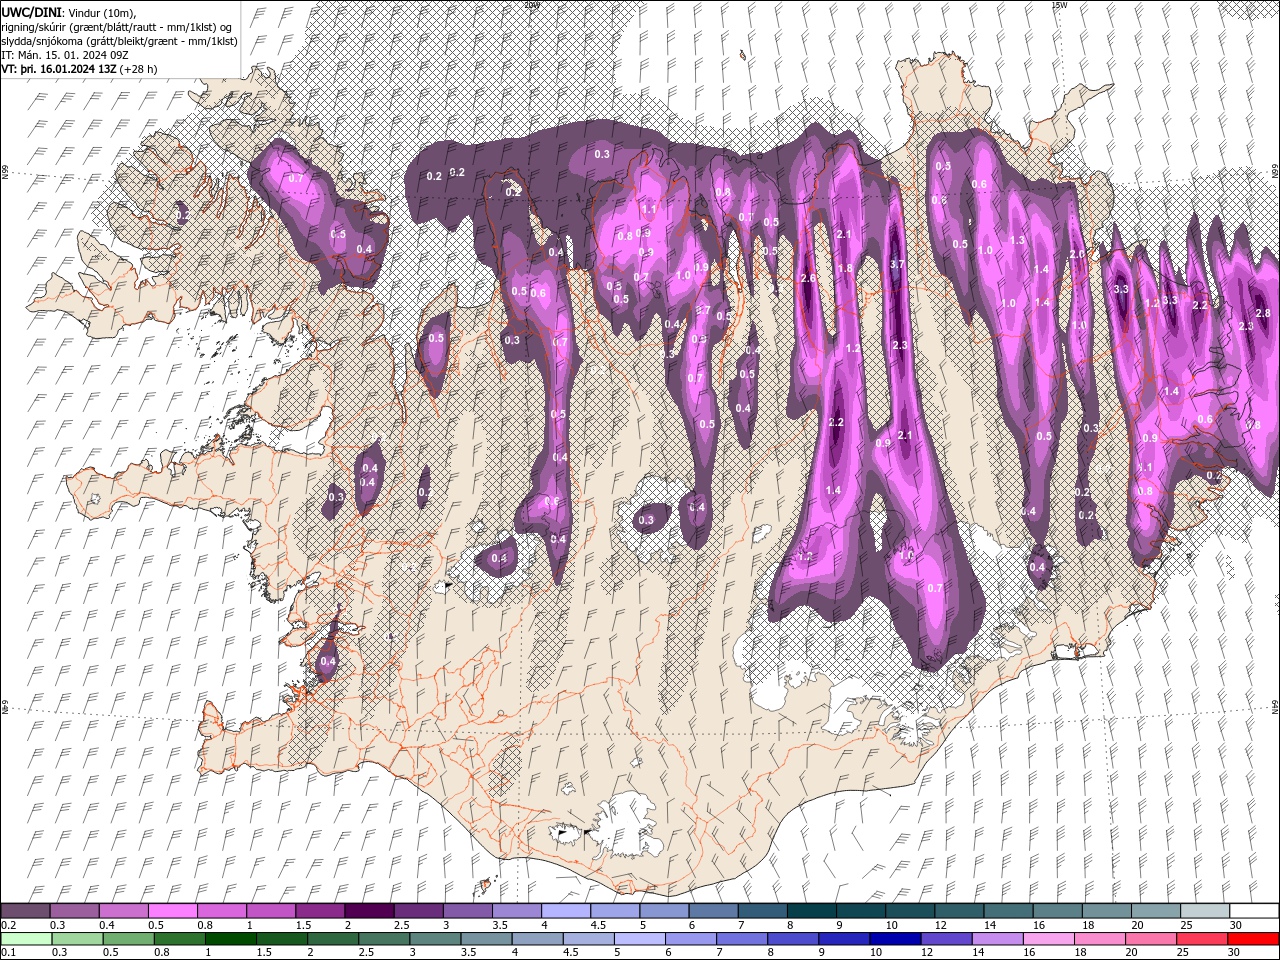The width and height of the screenshot is (1280, 960).
Task: Pick the dark teal 9 swatch in upper legend
Action: [860, 910]
